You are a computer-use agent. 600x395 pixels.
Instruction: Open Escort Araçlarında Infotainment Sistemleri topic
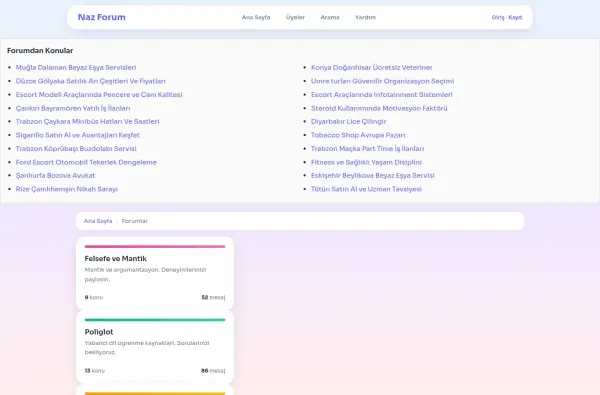(x=382, y=95)
